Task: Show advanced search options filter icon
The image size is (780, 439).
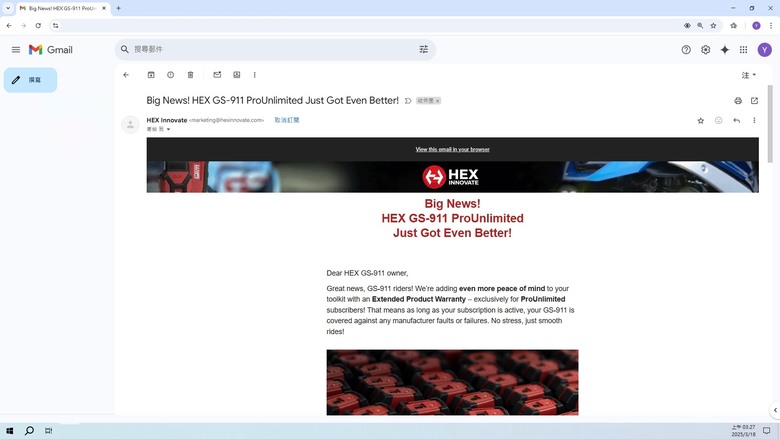Action: click(x=423, y=49)
